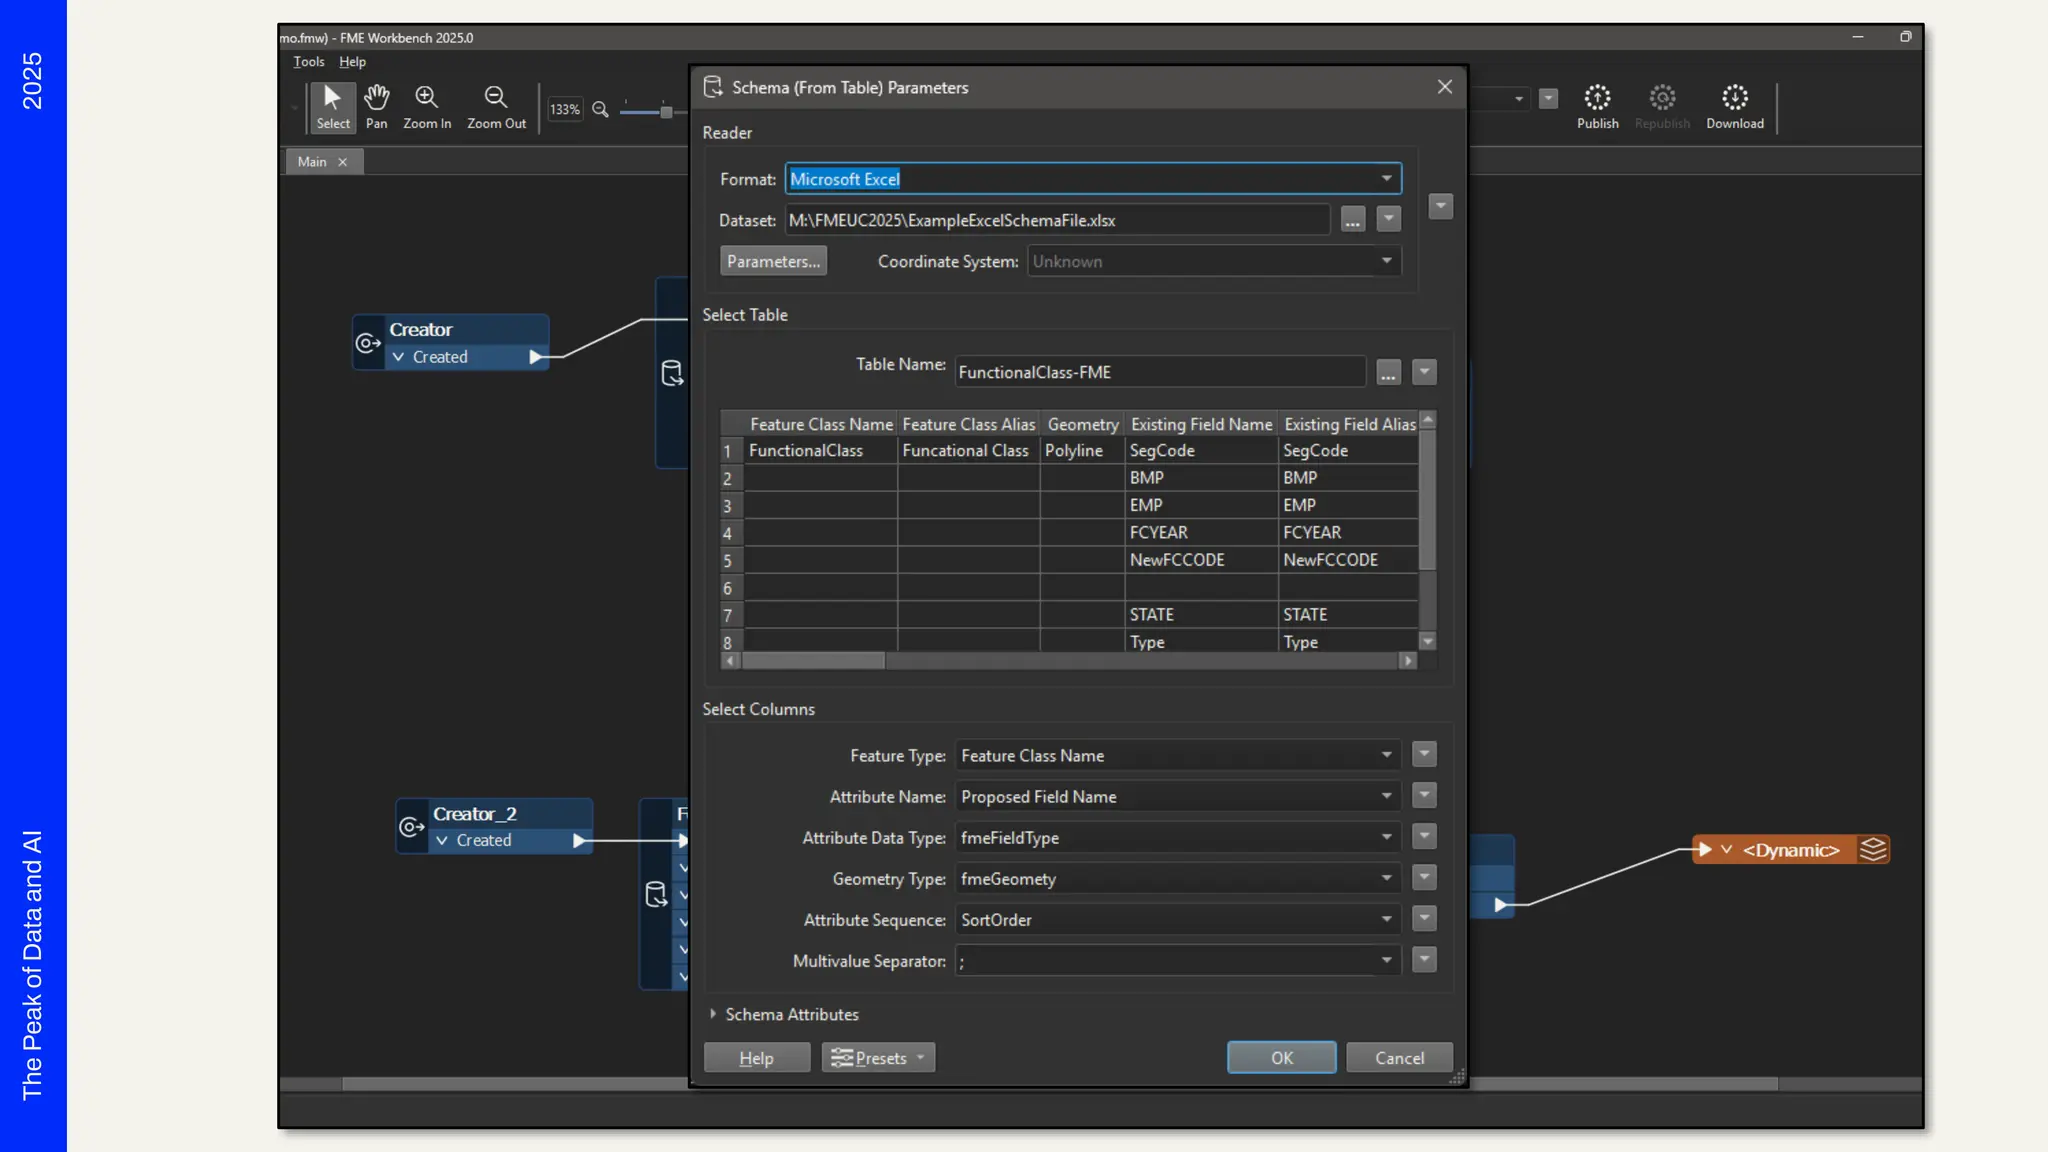Click the zoom level slider handle

[666, 111]
